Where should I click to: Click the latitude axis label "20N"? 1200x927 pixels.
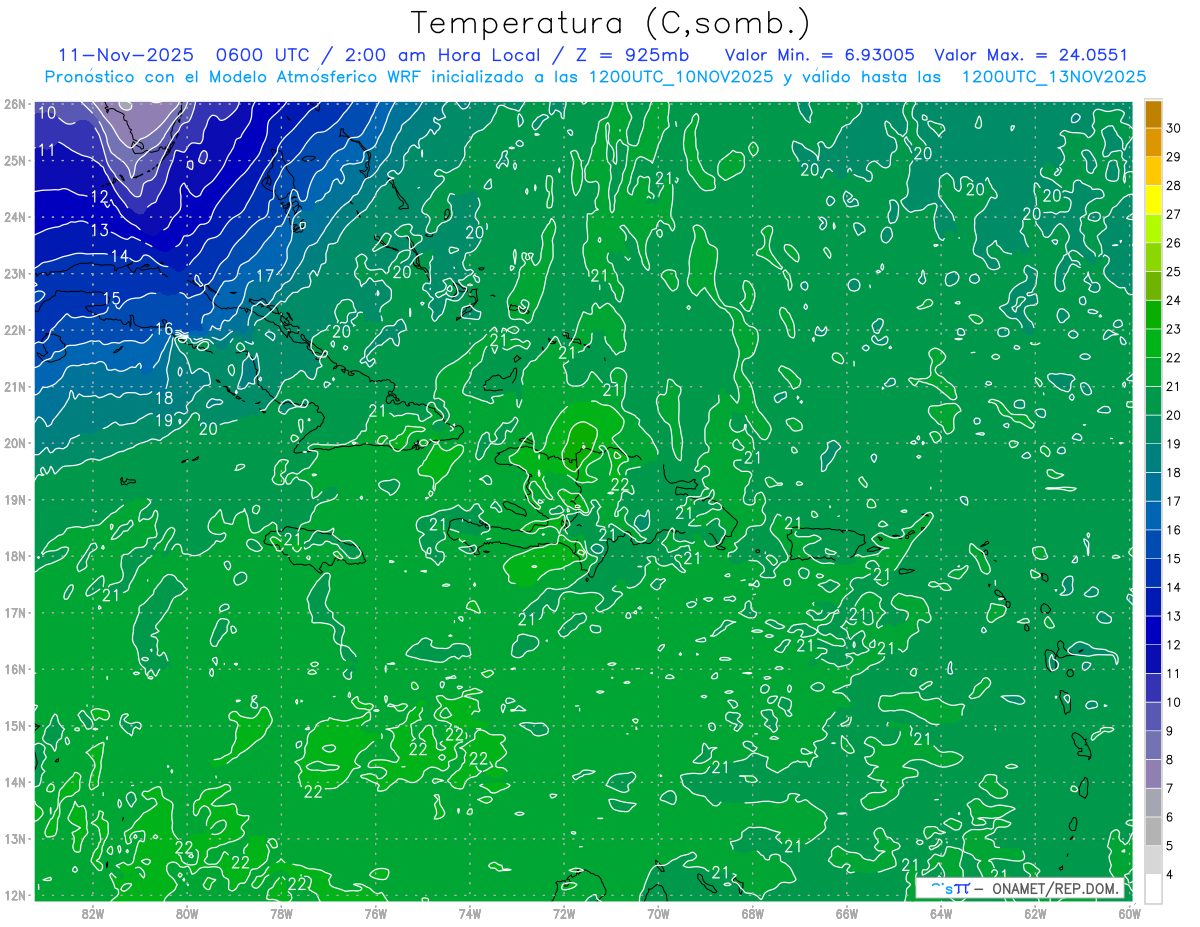15,443
